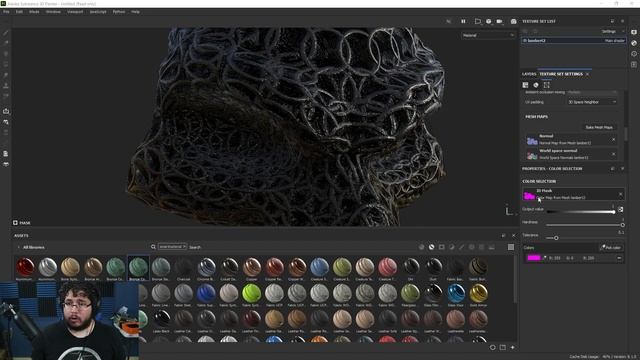640x360 pixels.
Task: Open the File menu
Action: (6, 12)
